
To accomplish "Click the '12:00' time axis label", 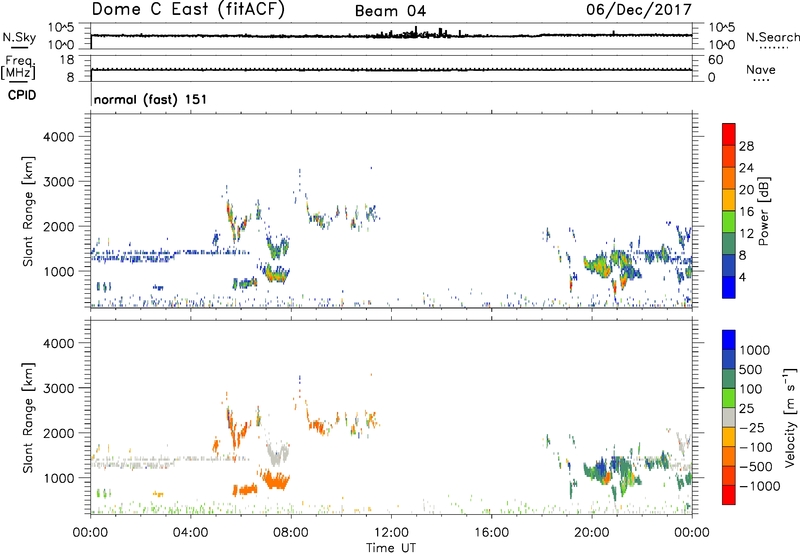I will 391,533.
